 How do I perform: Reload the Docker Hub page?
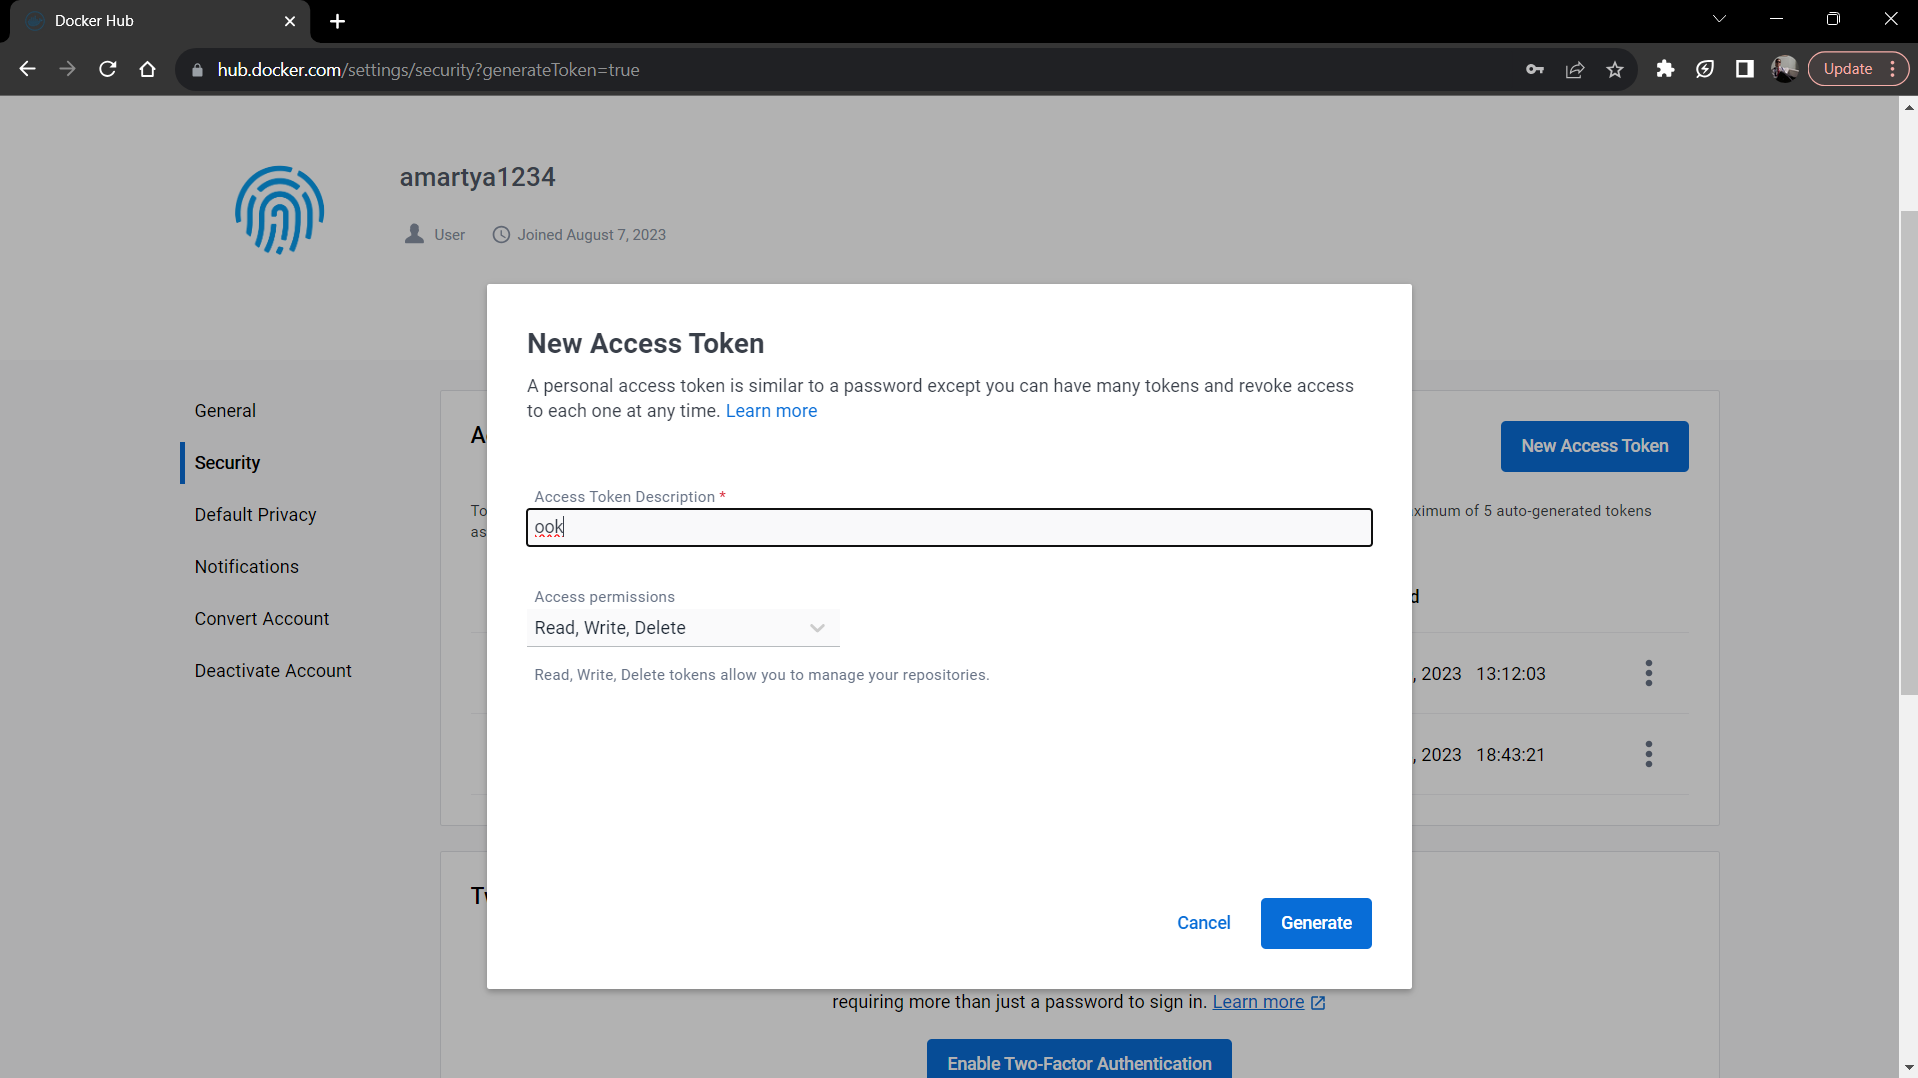coord(108,69)
